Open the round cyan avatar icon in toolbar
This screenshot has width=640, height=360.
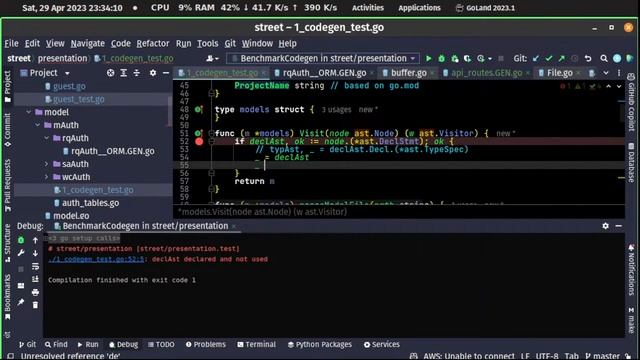[617, 58]
